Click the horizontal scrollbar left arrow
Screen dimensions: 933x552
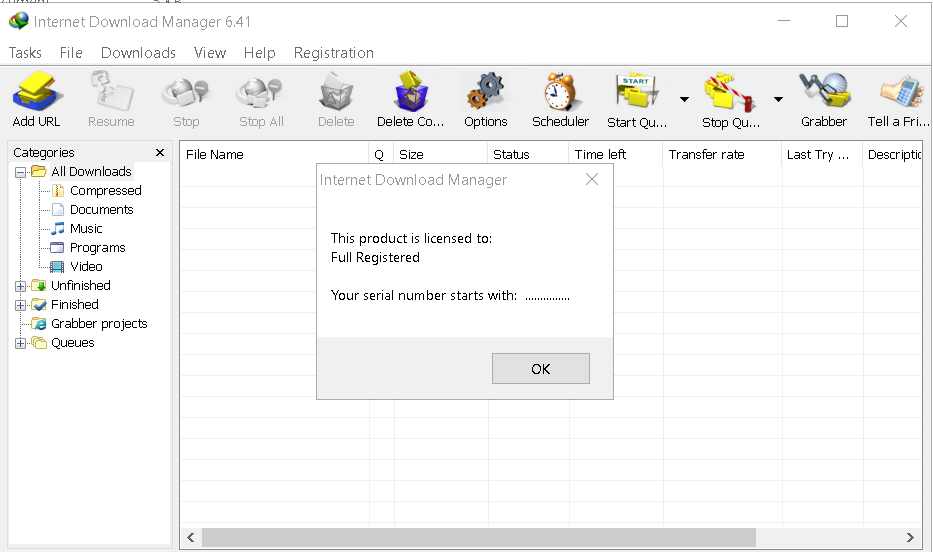[190, 538]
